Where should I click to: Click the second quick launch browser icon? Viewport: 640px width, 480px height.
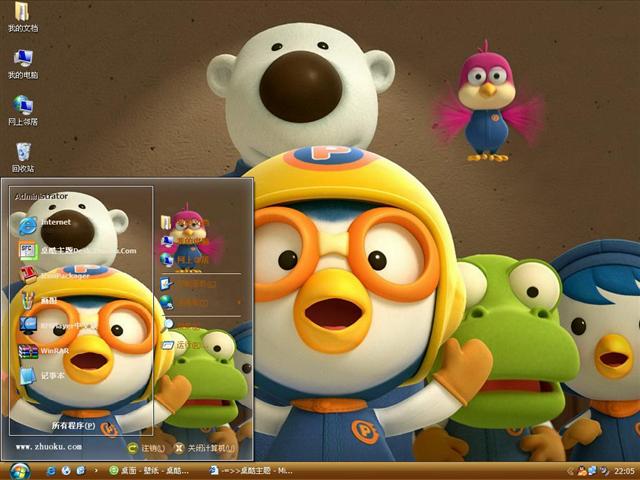pos(66,471)
